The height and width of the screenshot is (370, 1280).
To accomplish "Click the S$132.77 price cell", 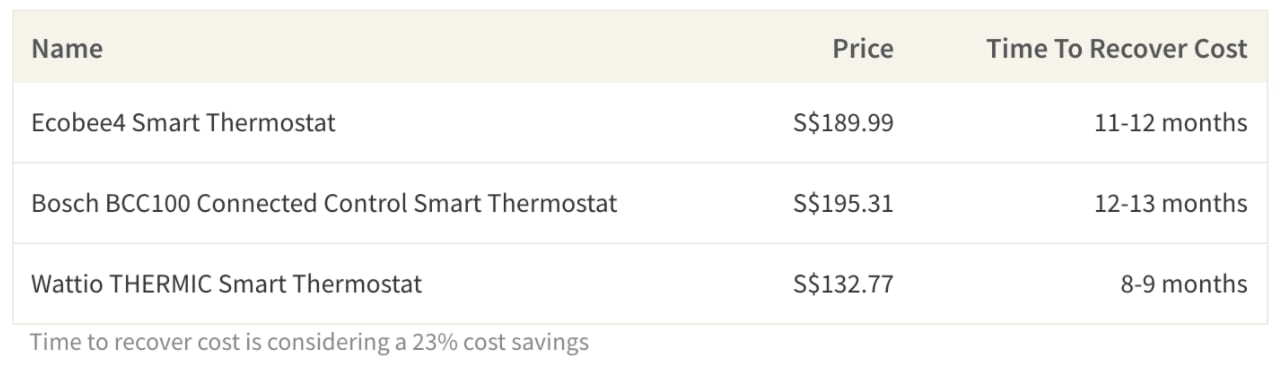I will coord(843,284).
